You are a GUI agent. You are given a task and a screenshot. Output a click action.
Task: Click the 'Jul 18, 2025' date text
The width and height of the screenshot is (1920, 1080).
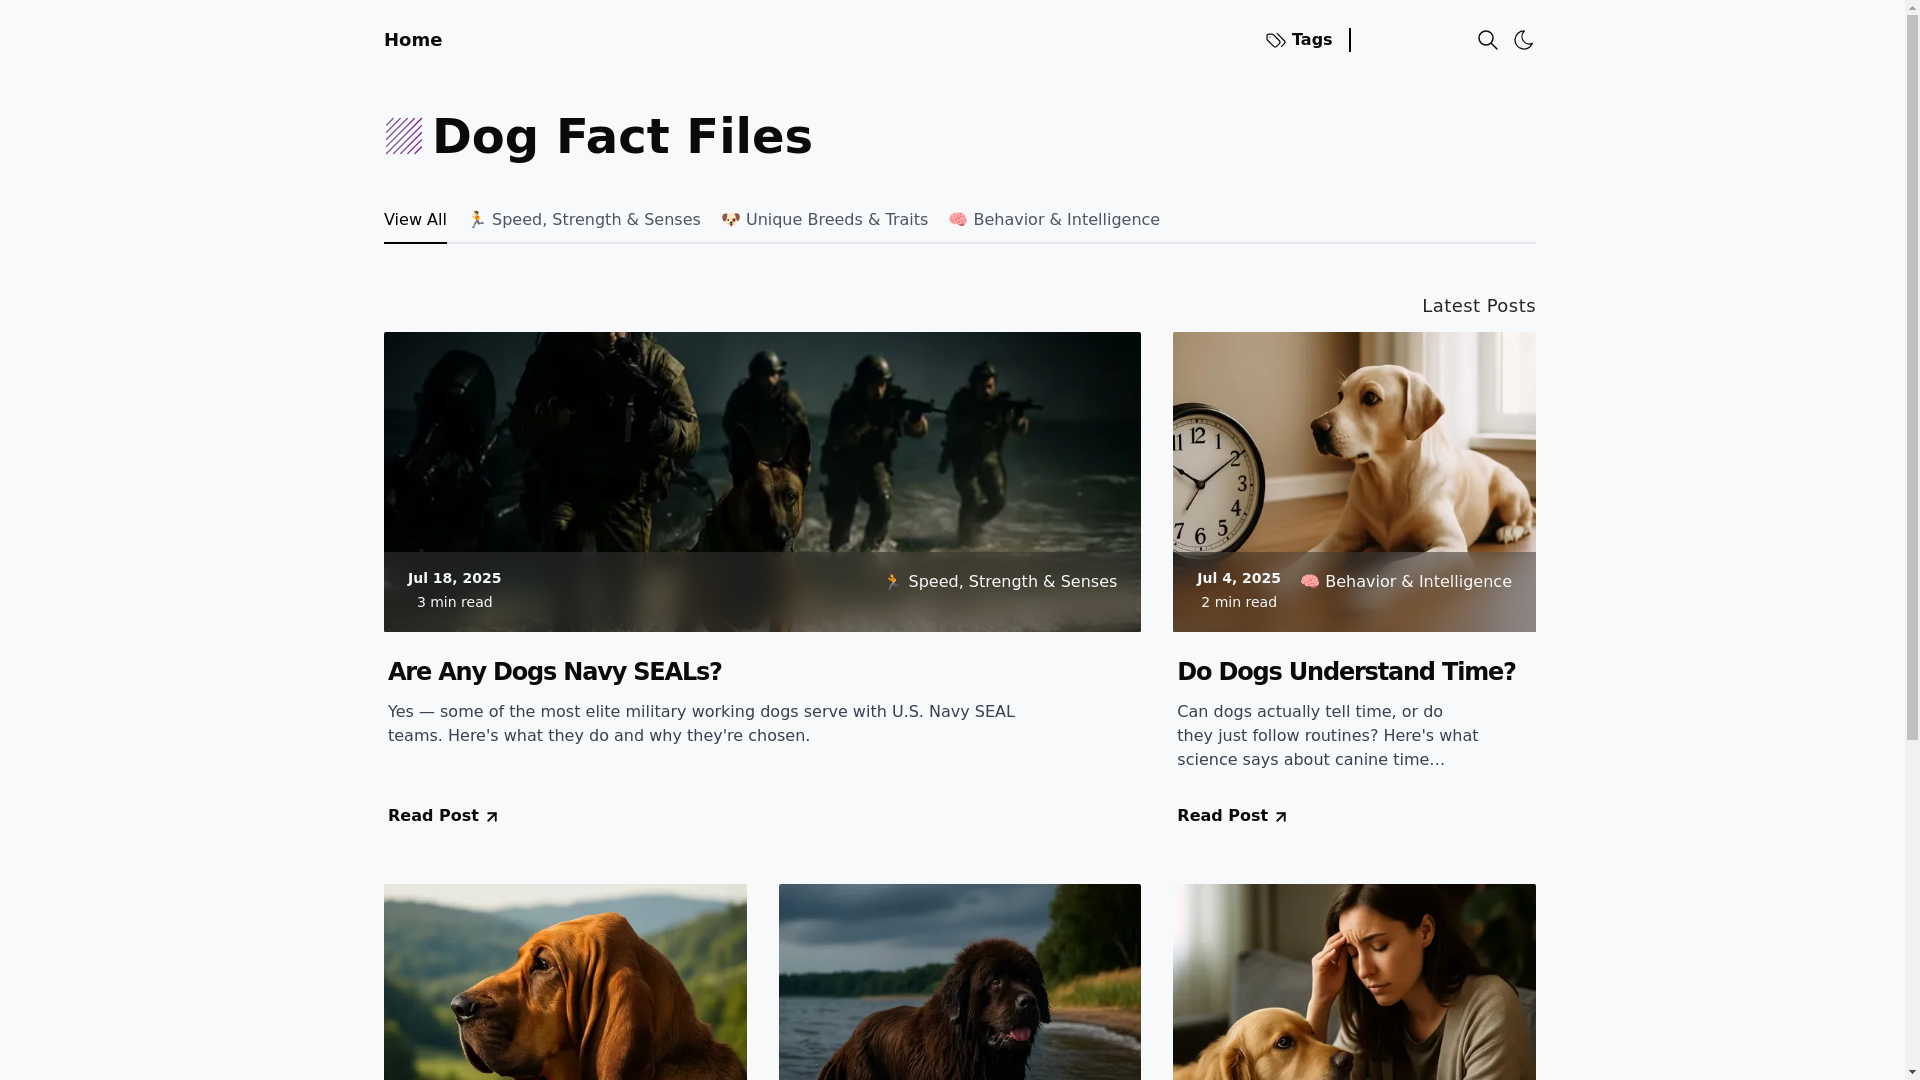tap(454, 578)
